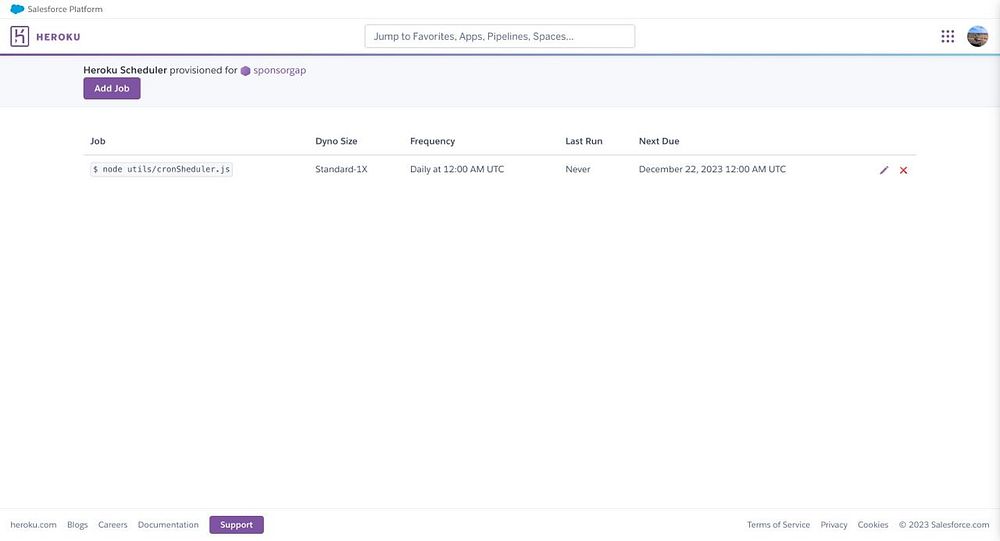This screenshot has height=541, width=1000.
Task: Open the Blogs footer link
Action: tap(77, 524)
